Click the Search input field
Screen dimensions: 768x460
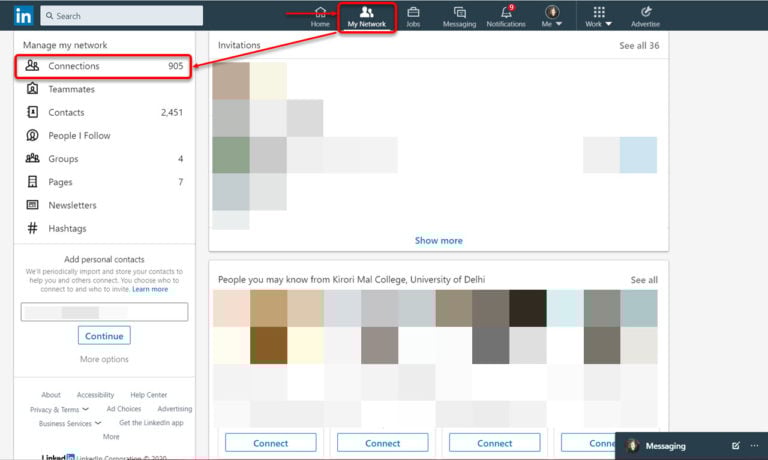click(121, 16)
